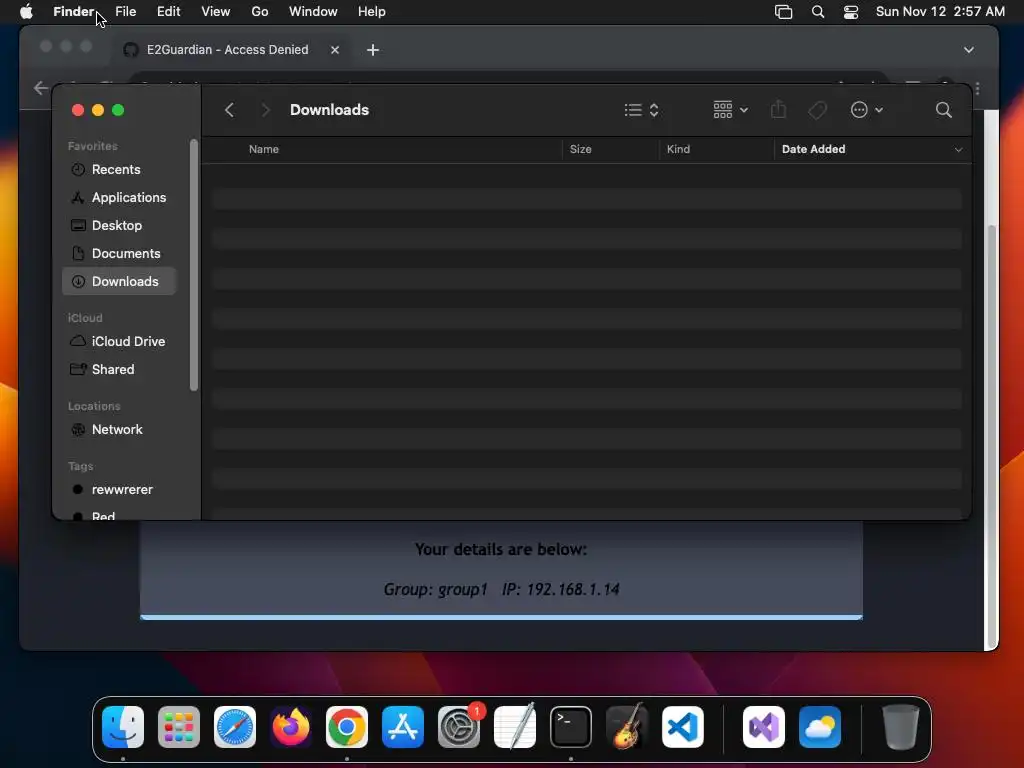Toggle Date Added sort order chevron

tap(958, 150)
